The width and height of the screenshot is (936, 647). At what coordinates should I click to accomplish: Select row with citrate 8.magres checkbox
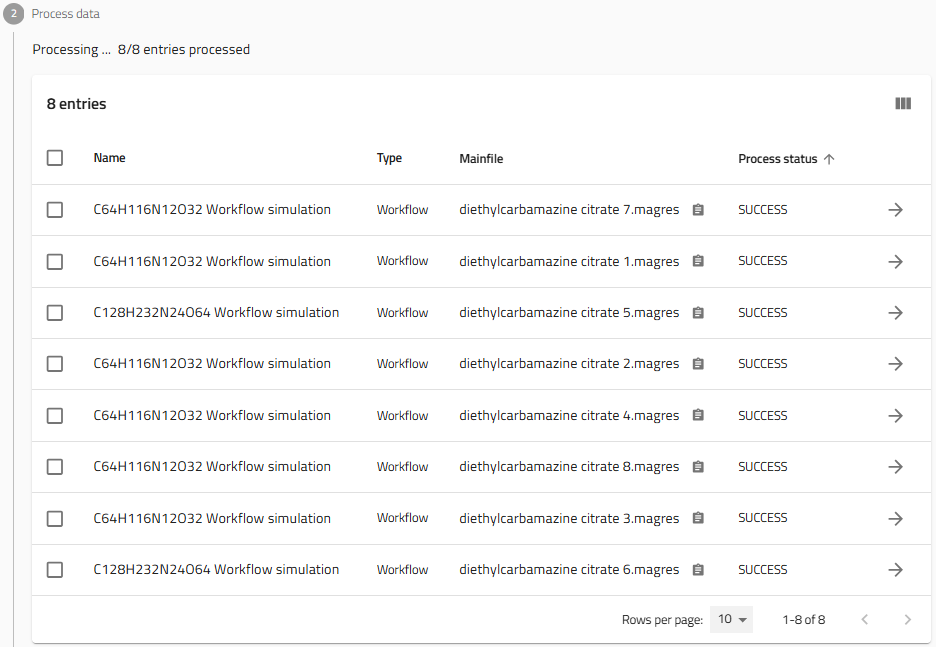(x=55, y=467)
